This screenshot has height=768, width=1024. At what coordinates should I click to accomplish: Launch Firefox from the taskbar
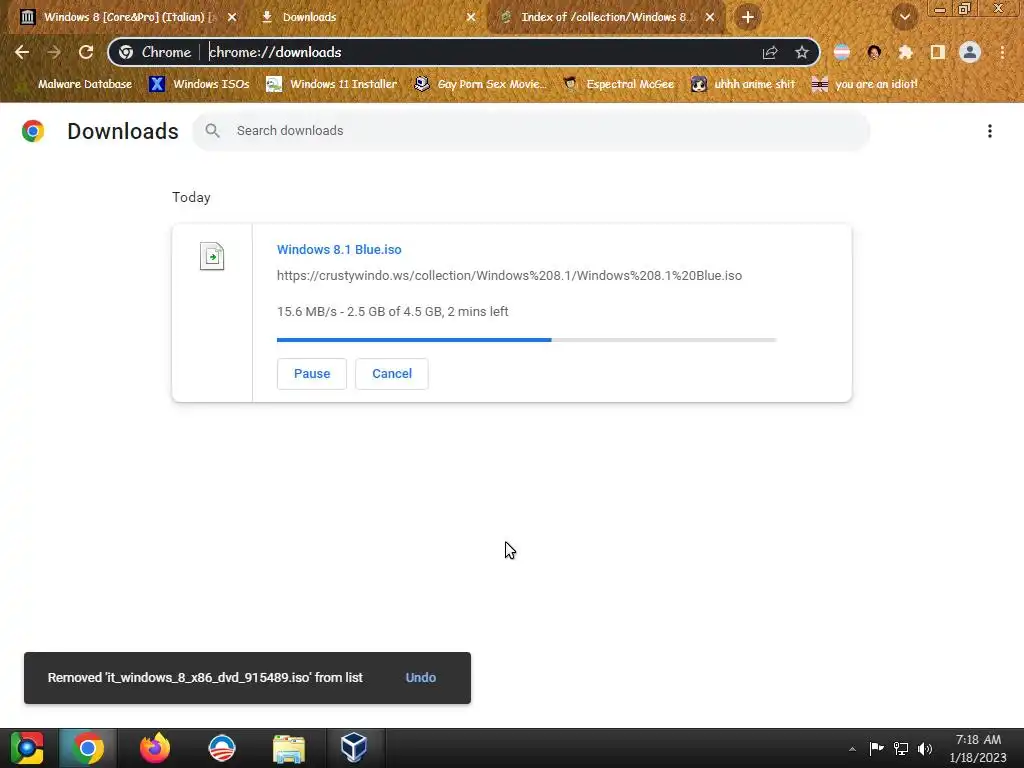tap(155, 748)
